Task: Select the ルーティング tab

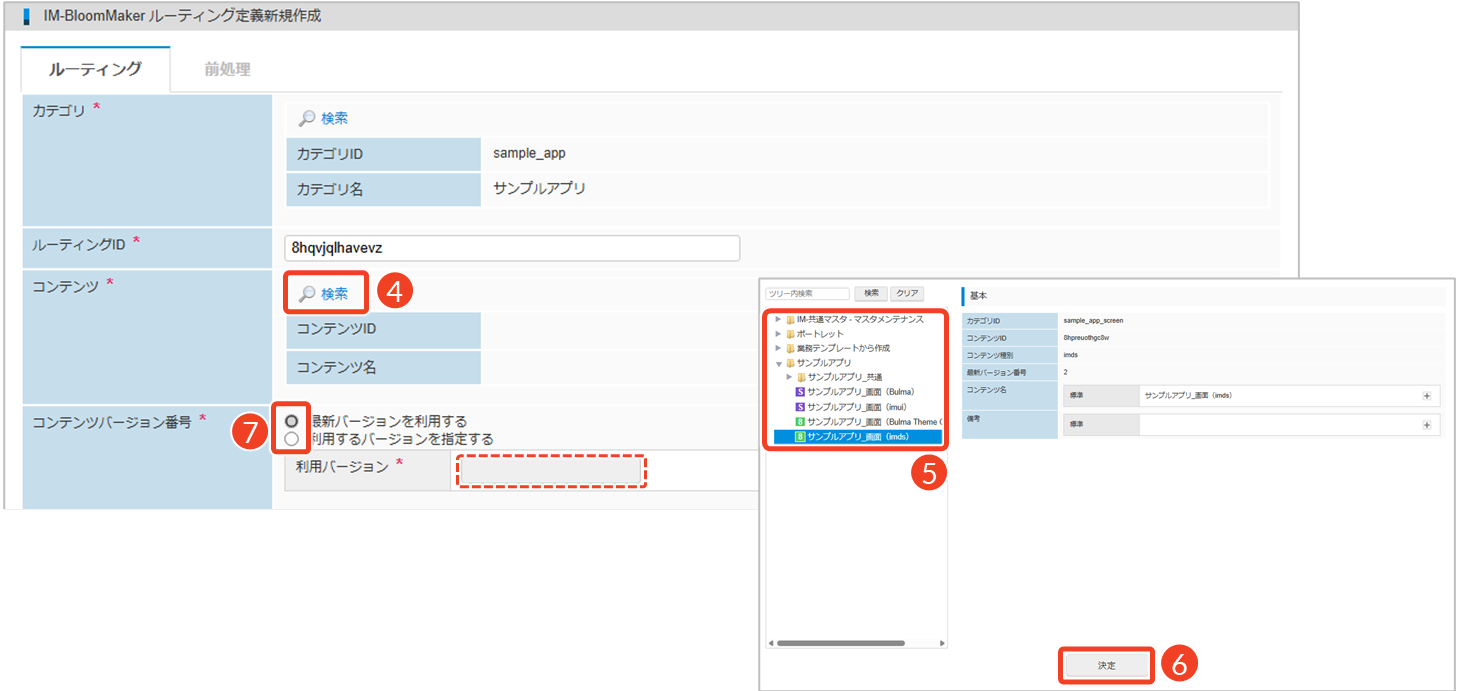Action: pos(95,69)
